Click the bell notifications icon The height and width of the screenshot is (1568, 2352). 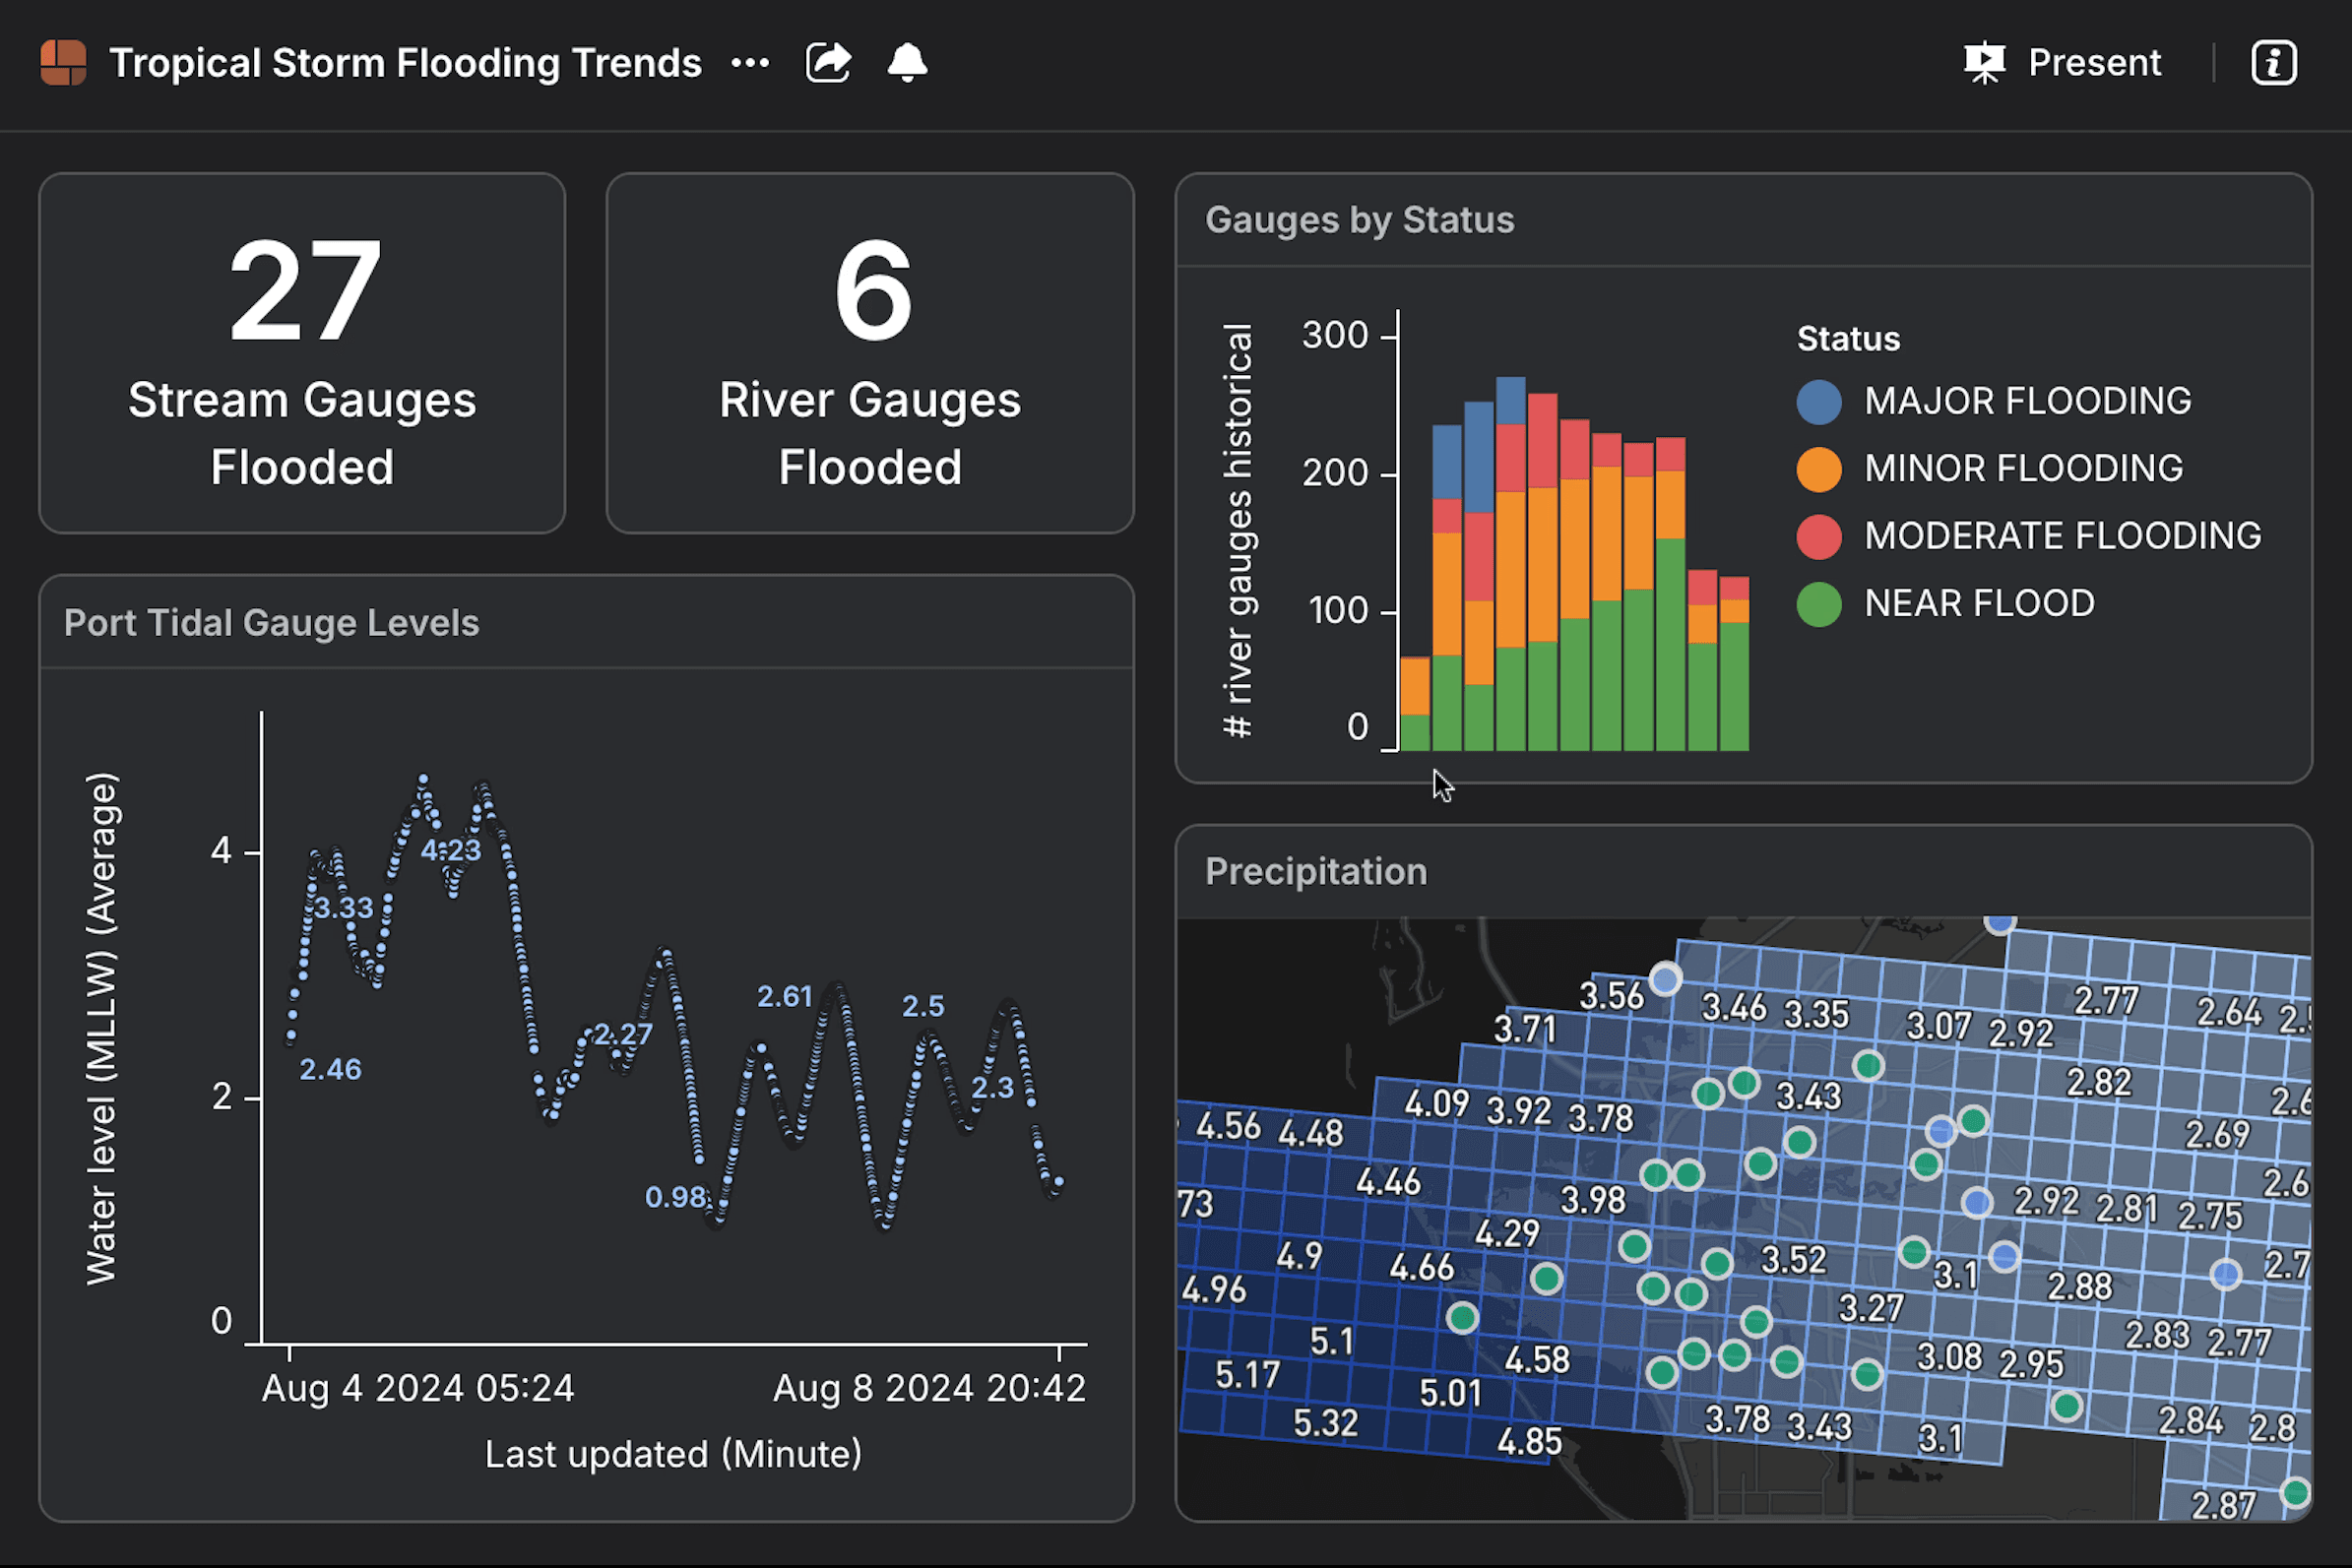(x=907, y=63)
